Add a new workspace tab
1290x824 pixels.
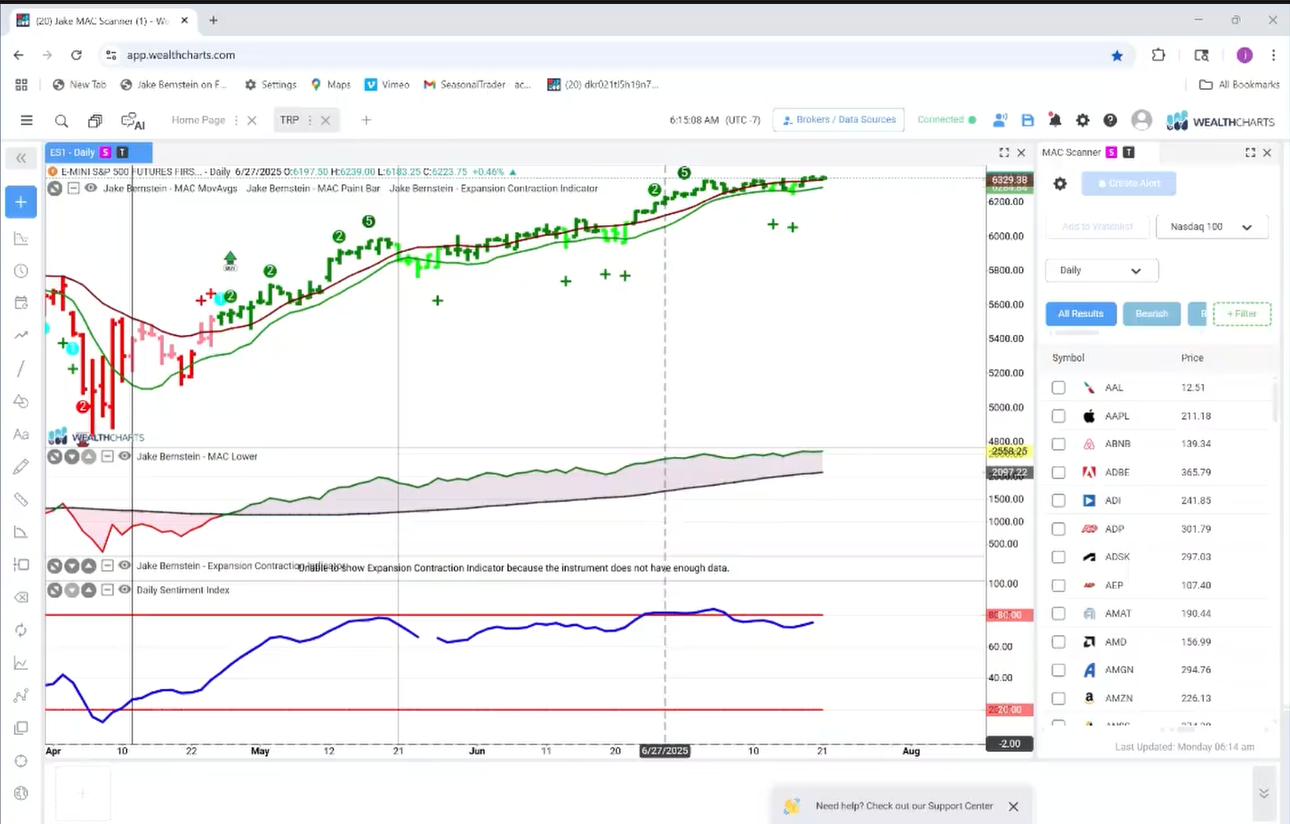pyautogui.click(x=366, y=120)
